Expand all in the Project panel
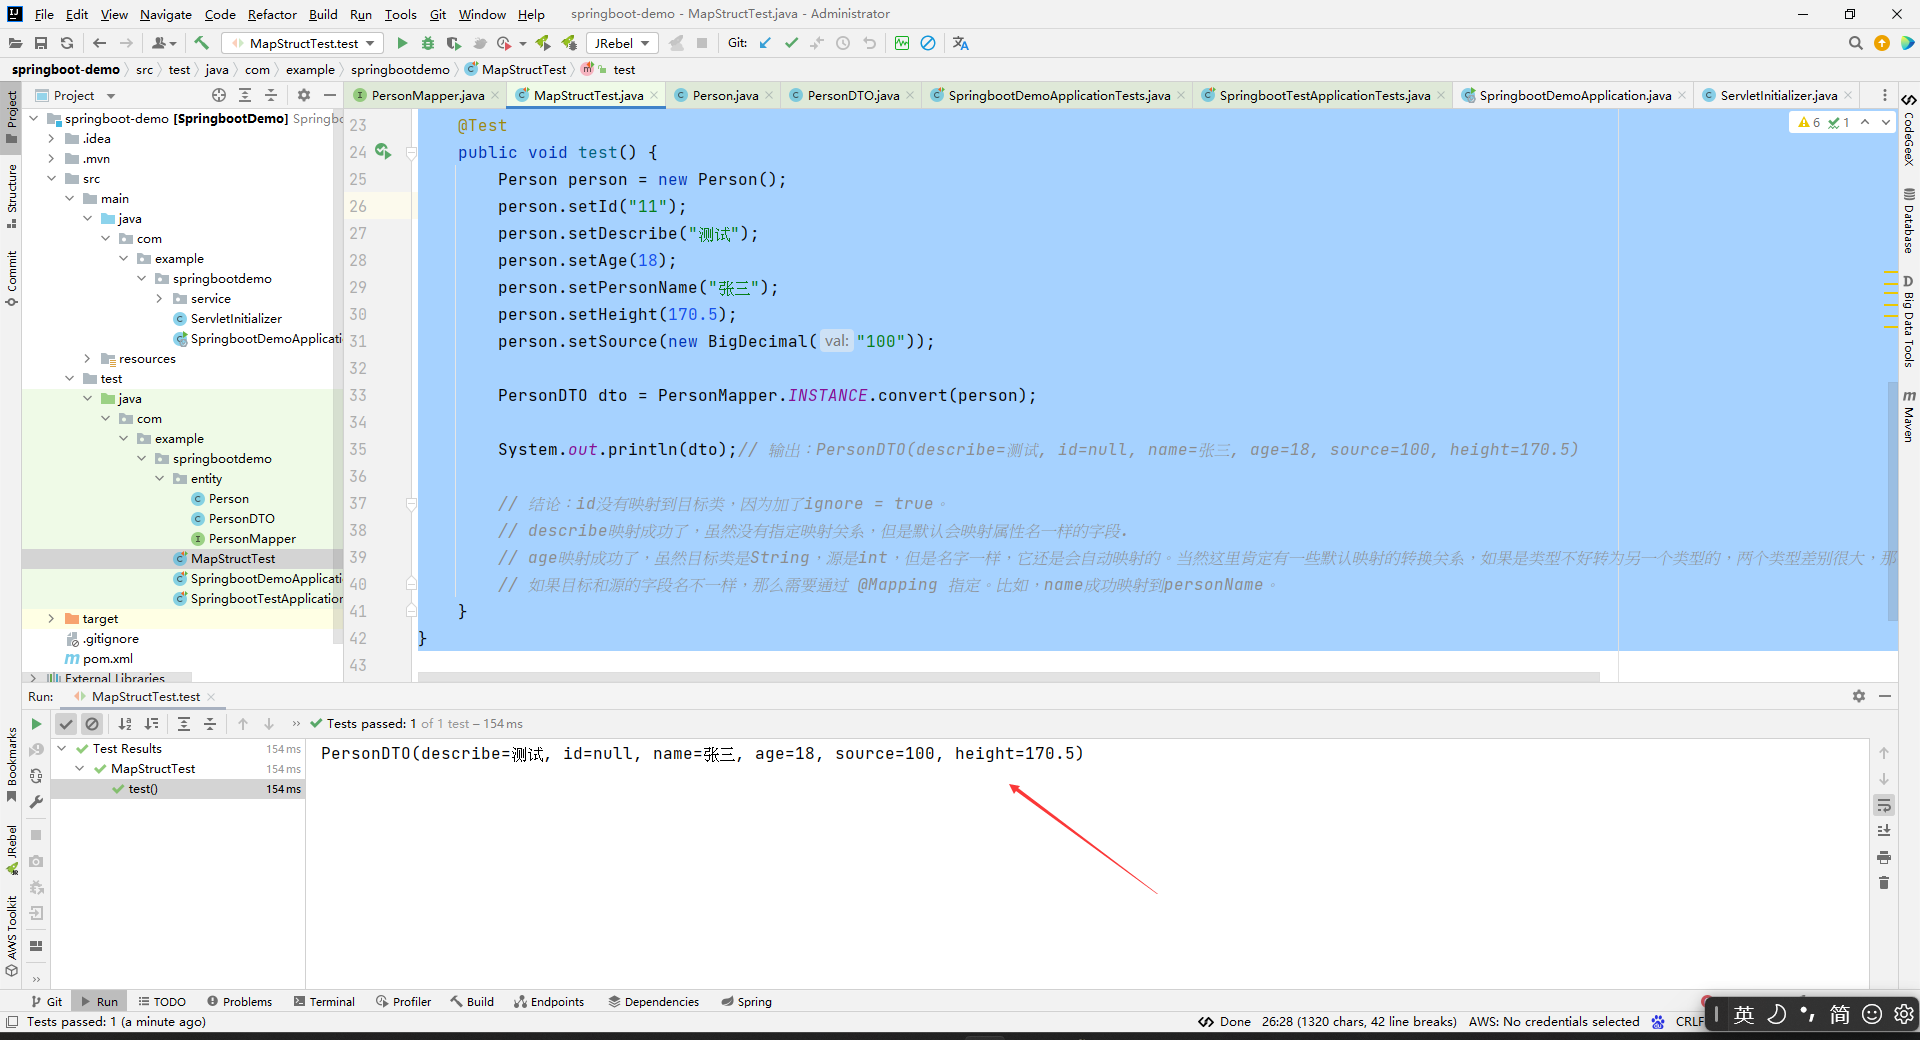1920x1040 pixels. pos(245,95)
